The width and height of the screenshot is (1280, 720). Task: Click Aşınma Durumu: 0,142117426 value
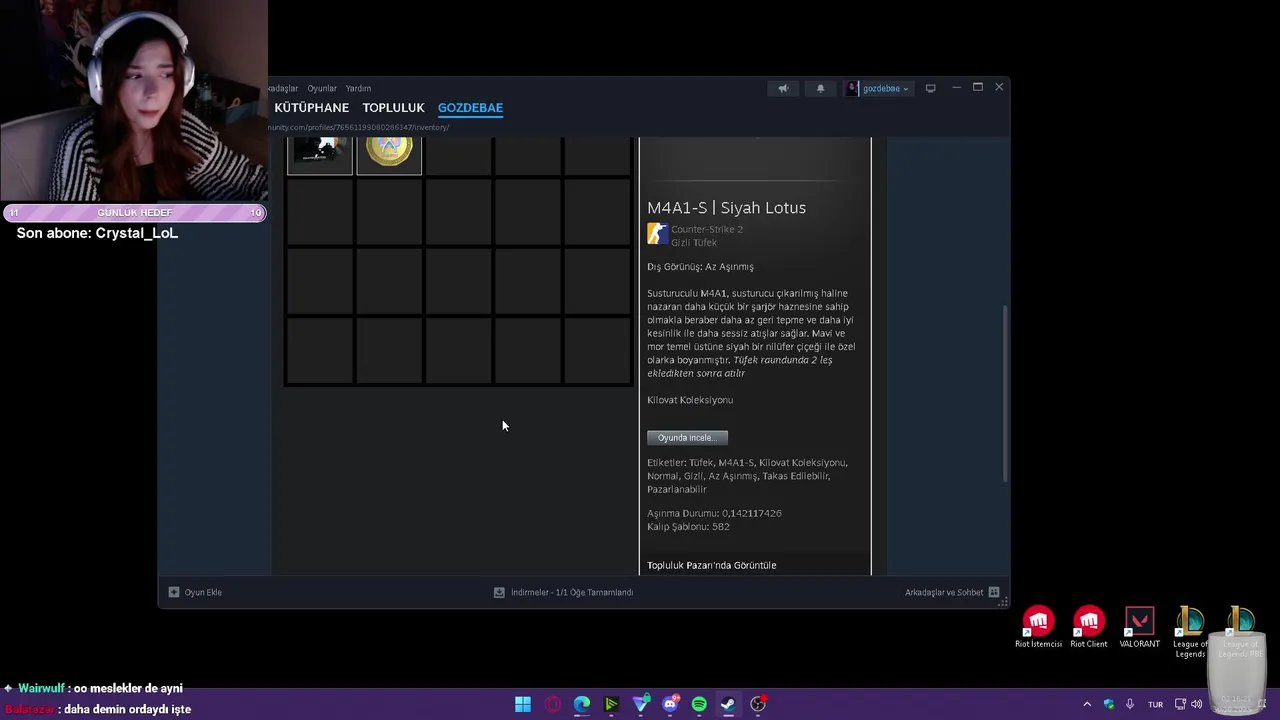(x=714, y=513)
